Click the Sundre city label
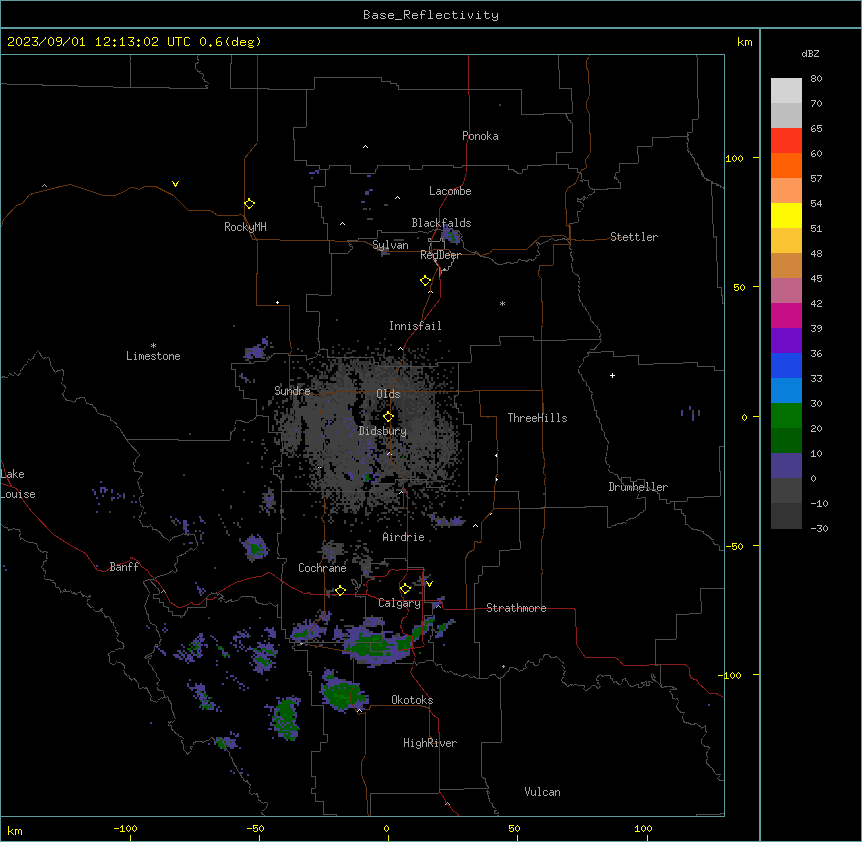 tap(292, 391)
